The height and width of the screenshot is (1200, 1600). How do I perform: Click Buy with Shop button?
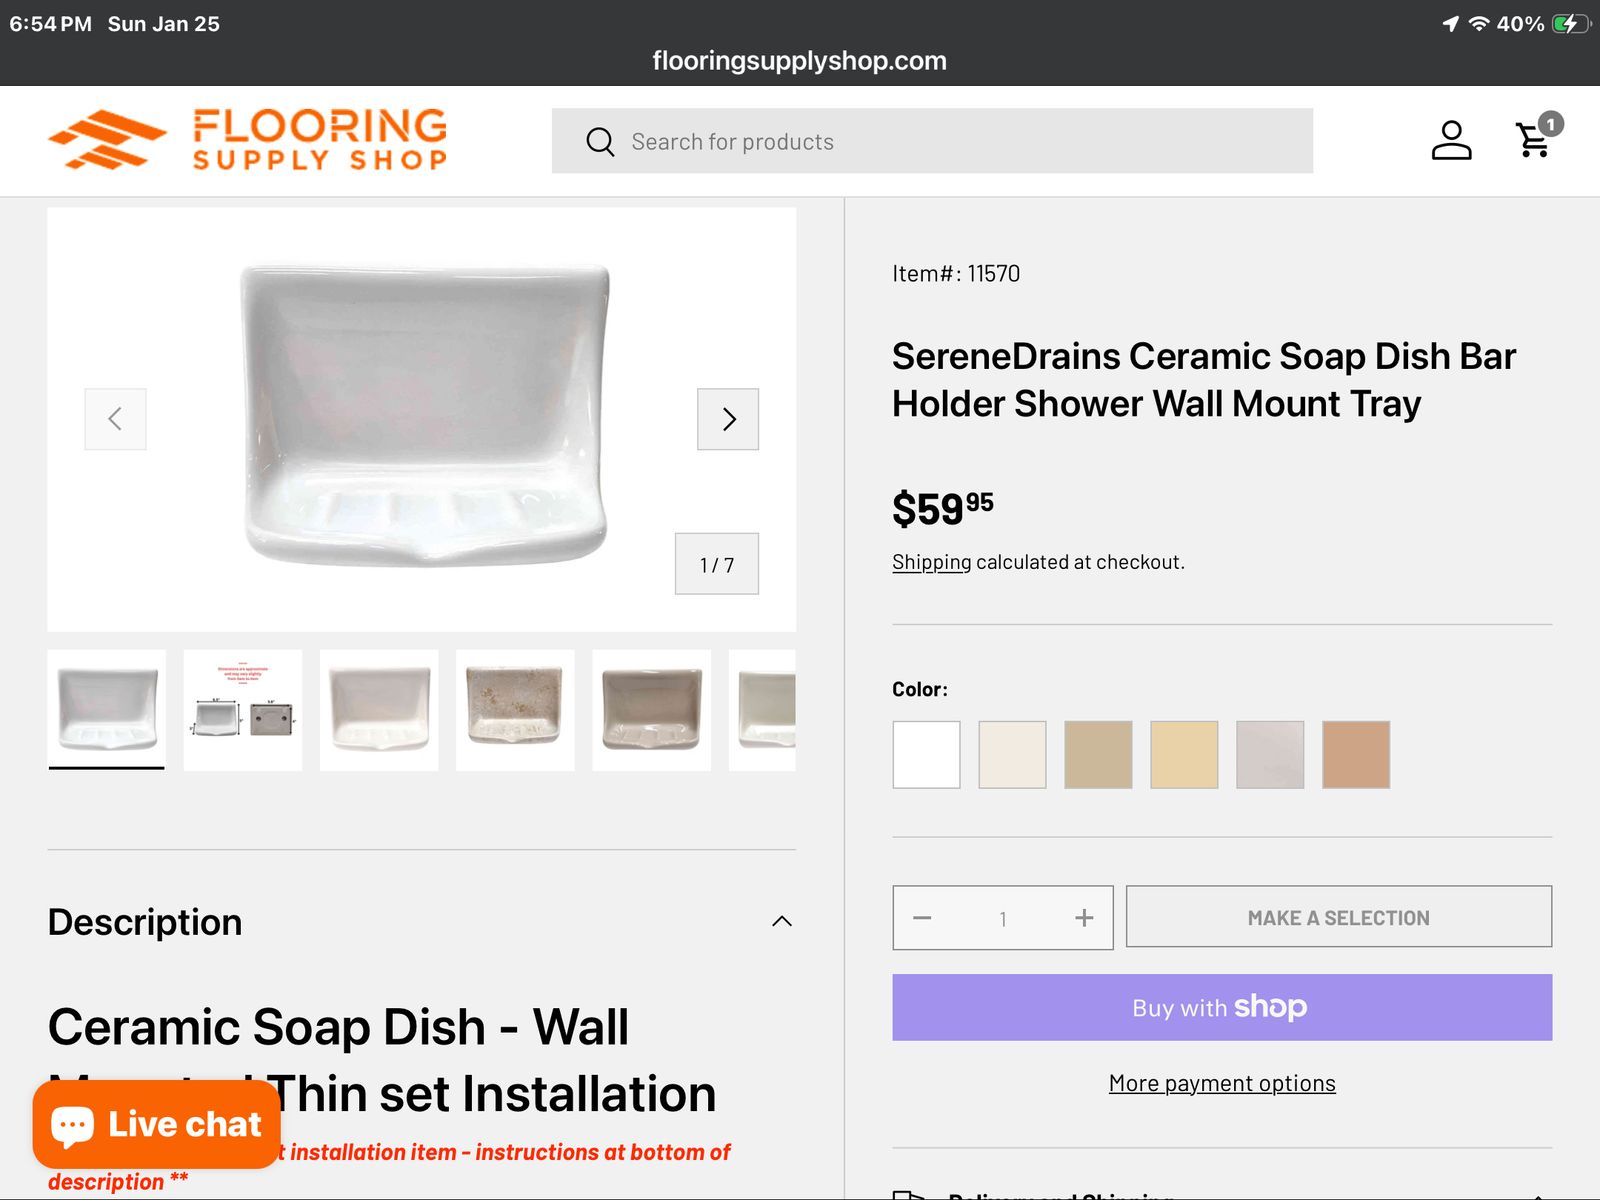1222,1007
